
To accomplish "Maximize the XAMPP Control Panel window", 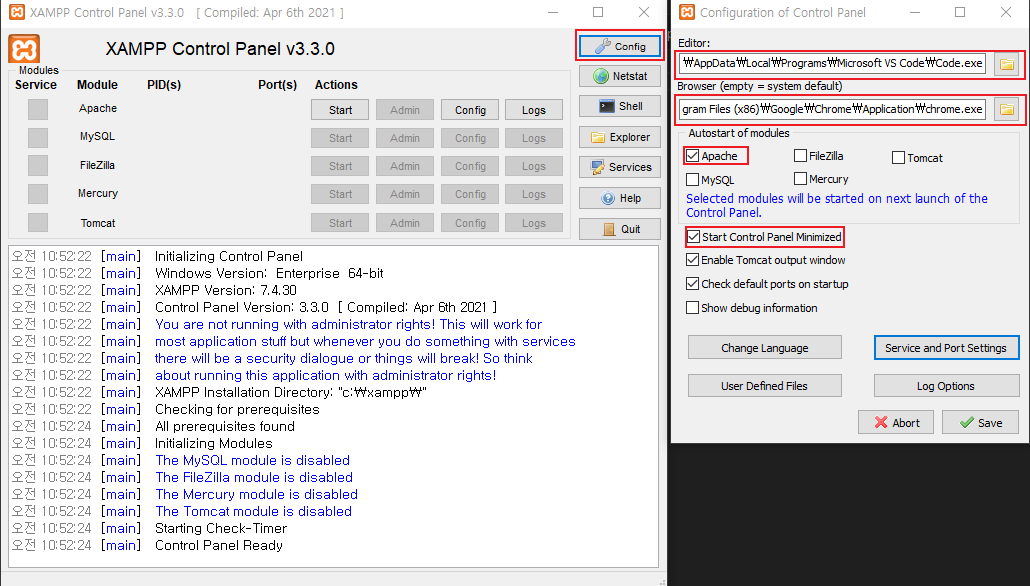I will (x=598, y=12).
